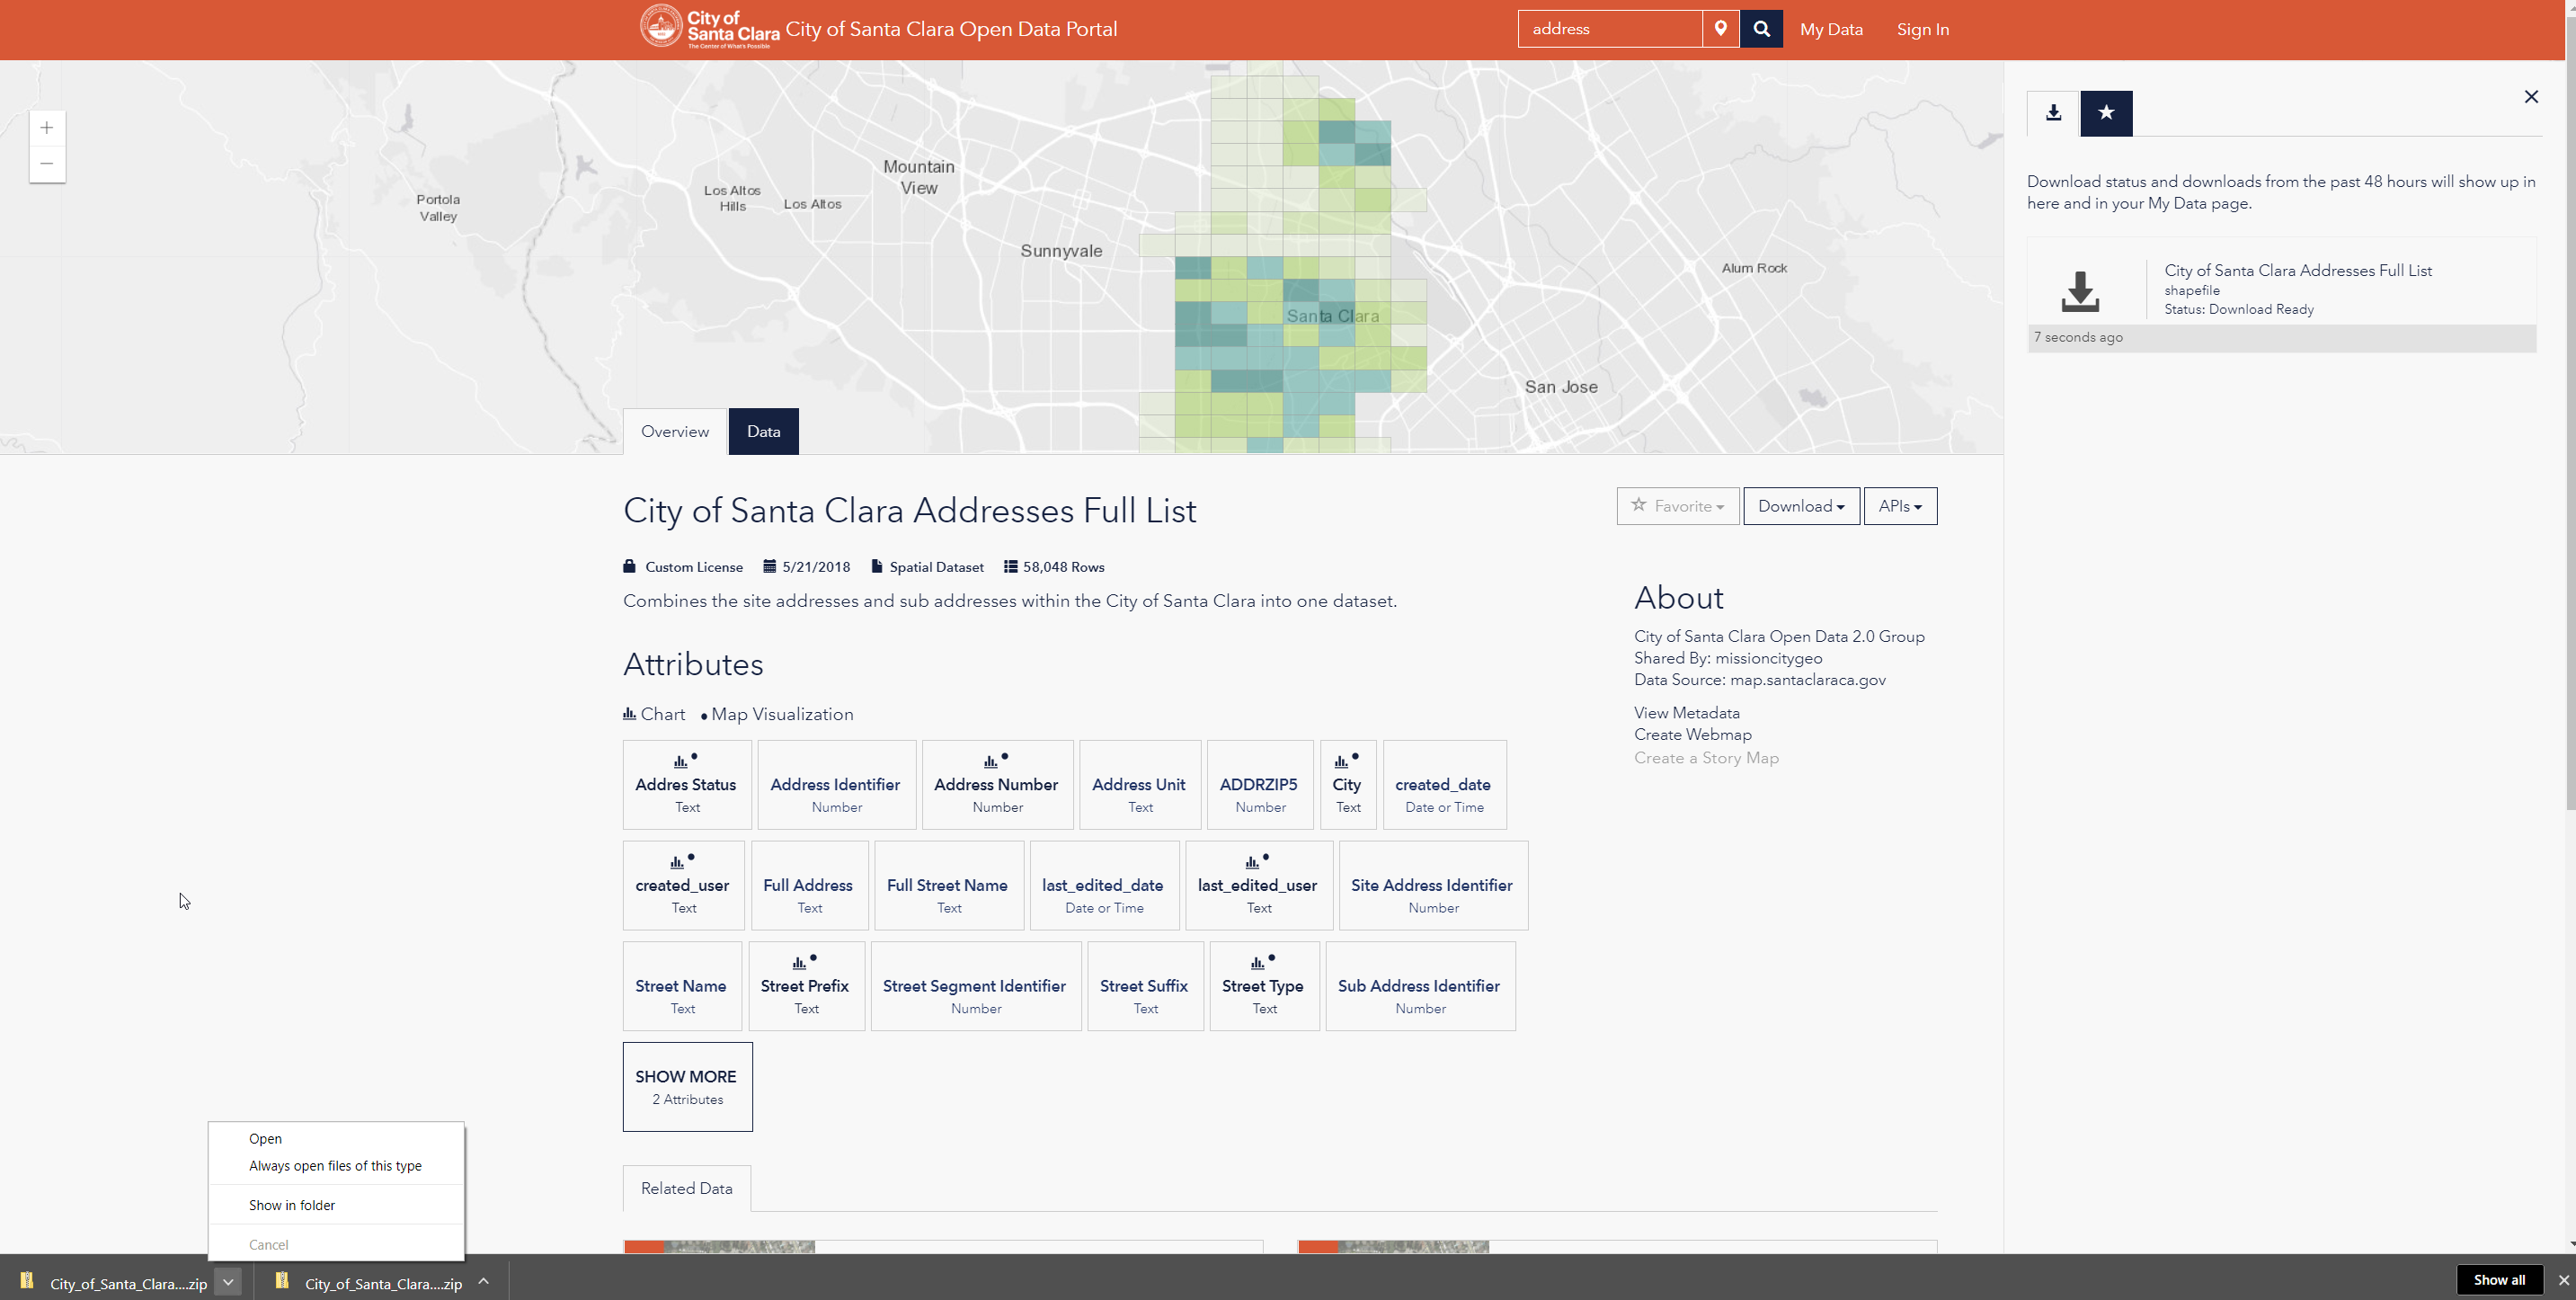The height and width of the screenshot is (1300, 2576).
Task: Select the Street Name attribute card
Action: [682, 986]
